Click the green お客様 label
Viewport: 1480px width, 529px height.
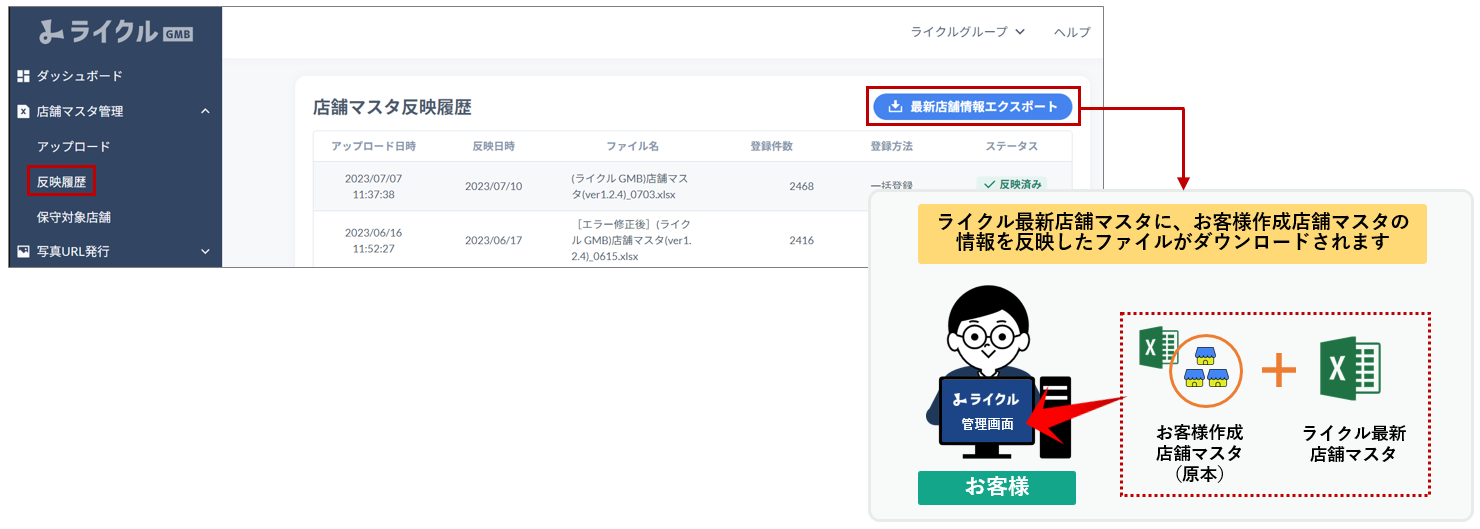[x=996, y=488]
